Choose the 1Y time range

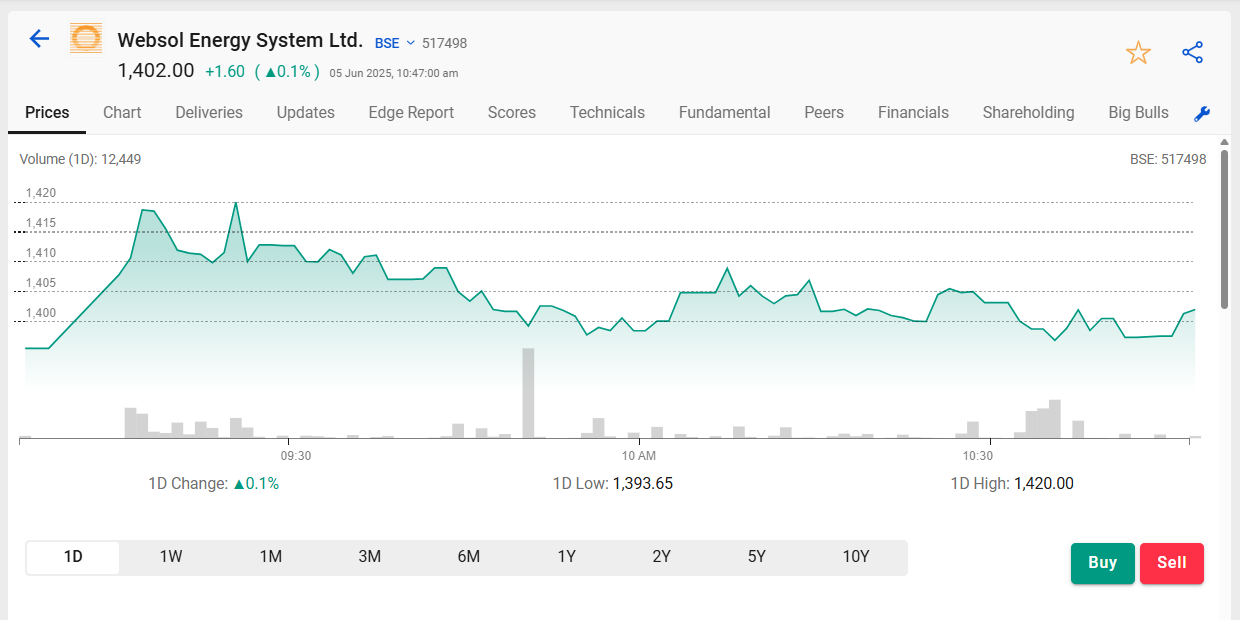567,557
